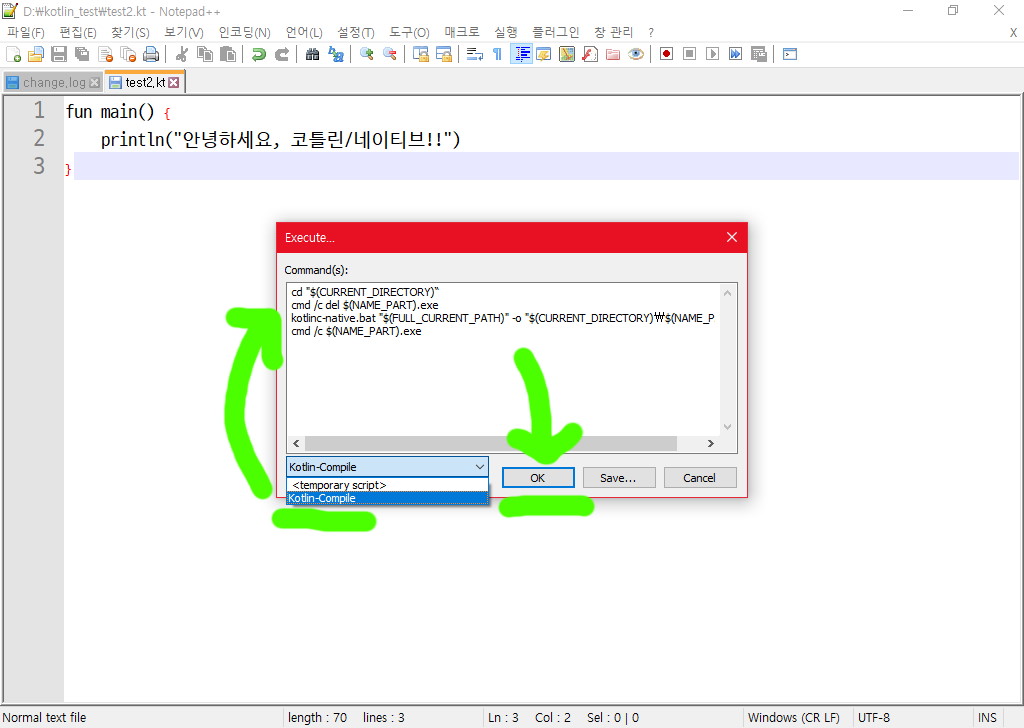
Task: Click the Redo toolbar icon
Action: 282,54
